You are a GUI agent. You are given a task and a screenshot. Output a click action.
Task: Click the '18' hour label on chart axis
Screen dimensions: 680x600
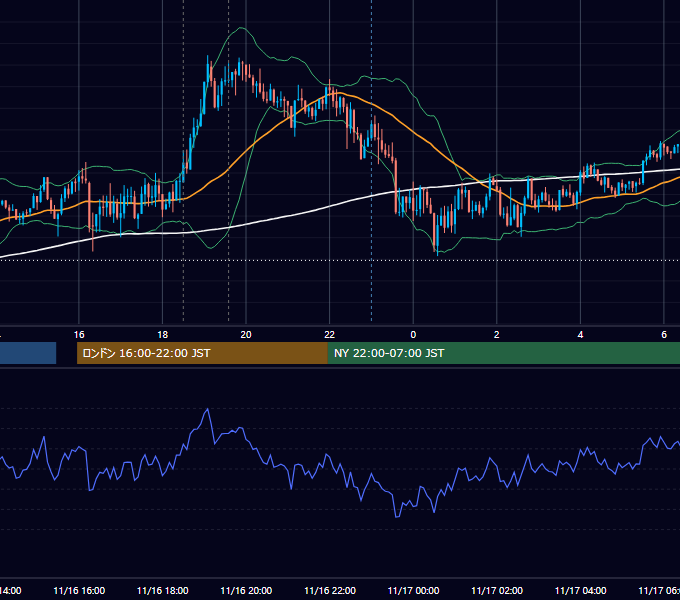[163, 335]
